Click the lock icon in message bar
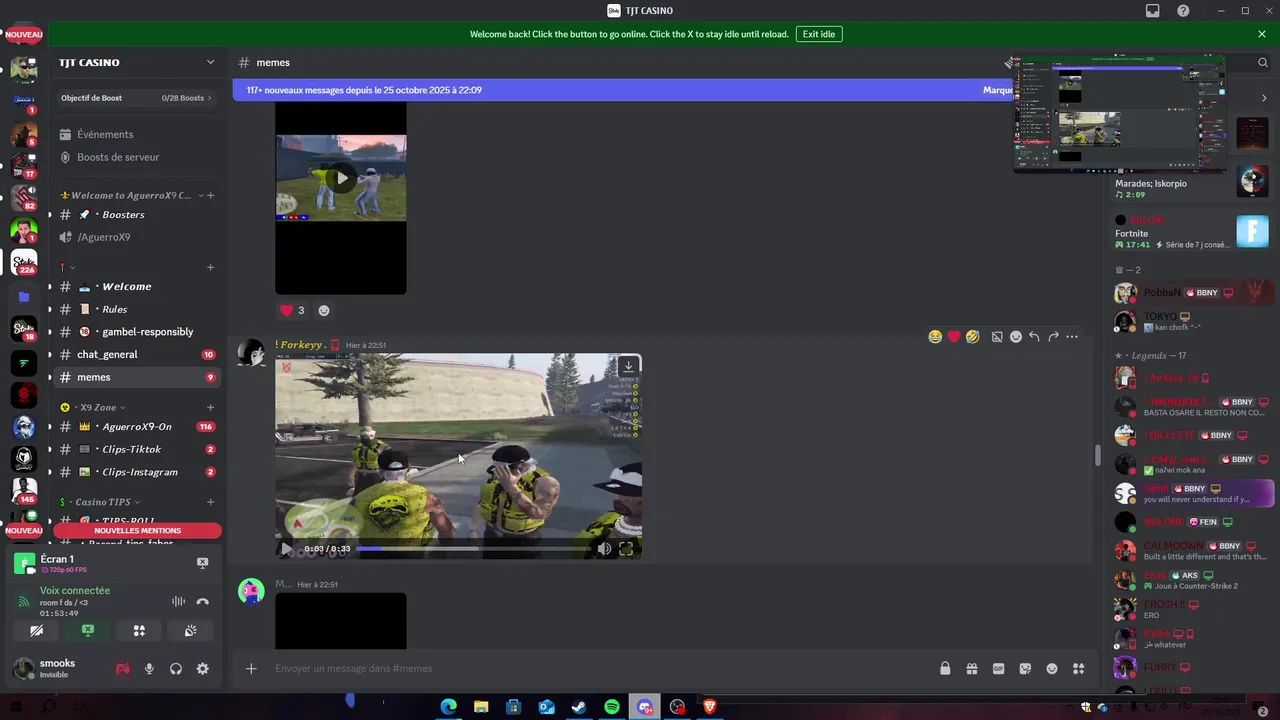 (945, 669)
